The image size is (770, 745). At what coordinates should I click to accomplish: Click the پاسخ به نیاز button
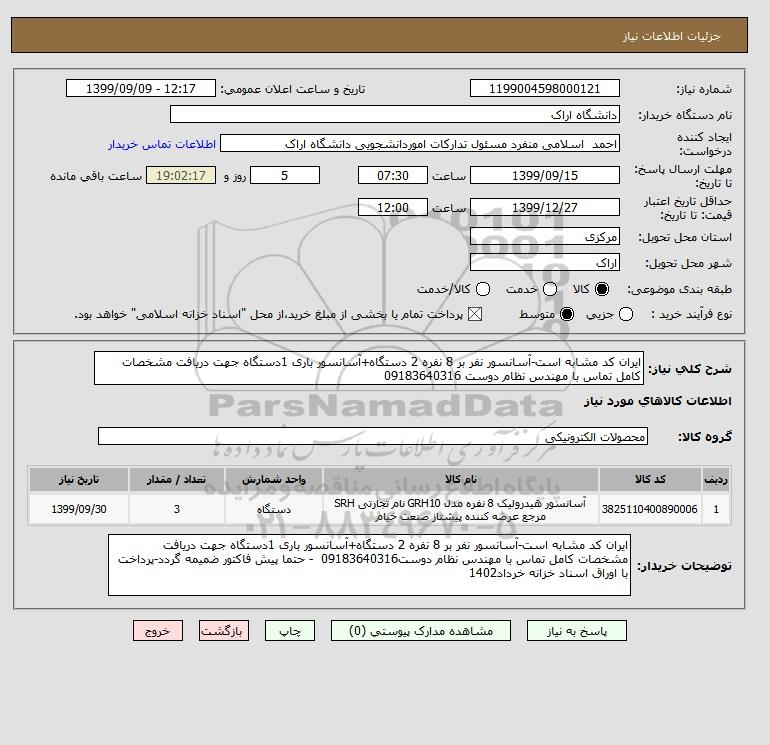point(577,631)
